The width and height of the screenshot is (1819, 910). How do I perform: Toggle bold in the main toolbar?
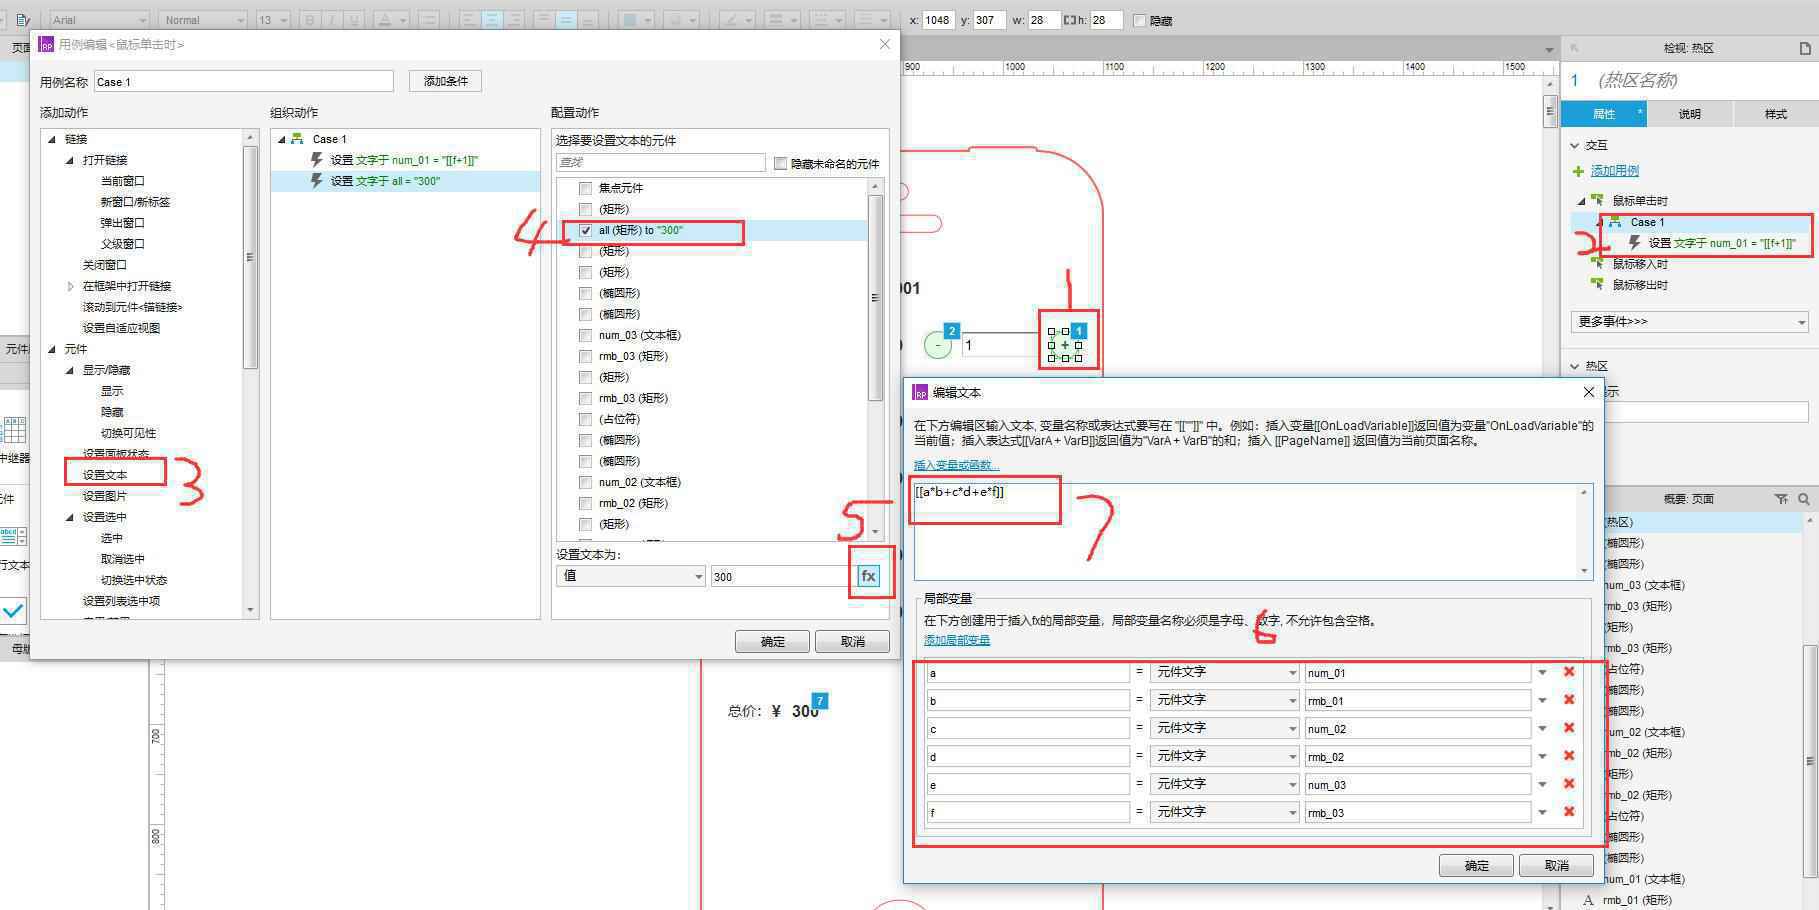(x=310, y=20)
